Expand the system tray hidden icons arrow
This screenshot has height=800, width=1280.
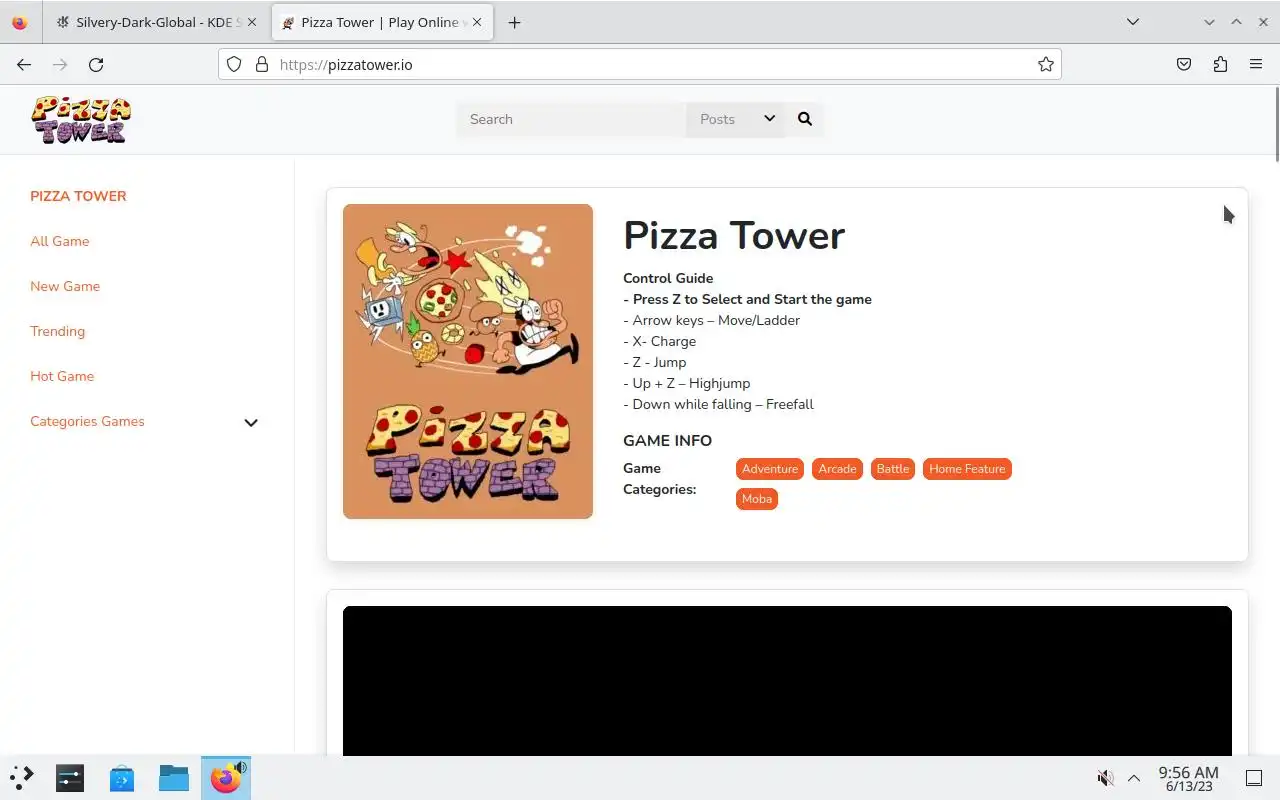click(1134, 778)
